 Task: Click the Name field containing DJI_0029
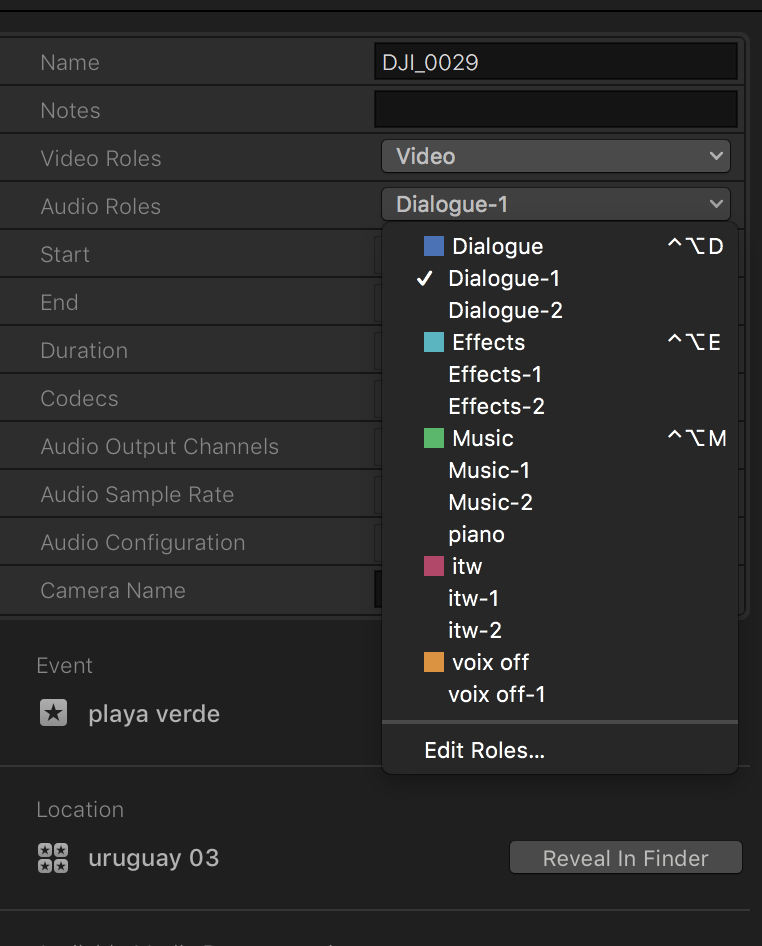555,62
